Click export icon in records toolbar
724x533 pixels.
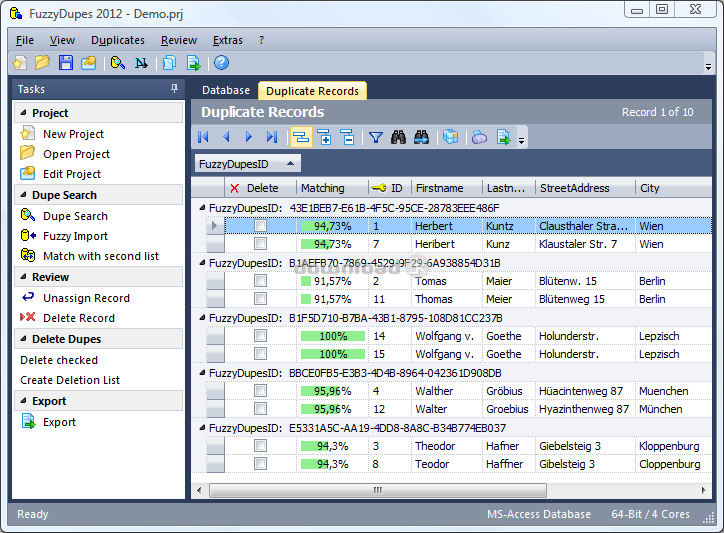pyautogui.click(x=503, y=137)
